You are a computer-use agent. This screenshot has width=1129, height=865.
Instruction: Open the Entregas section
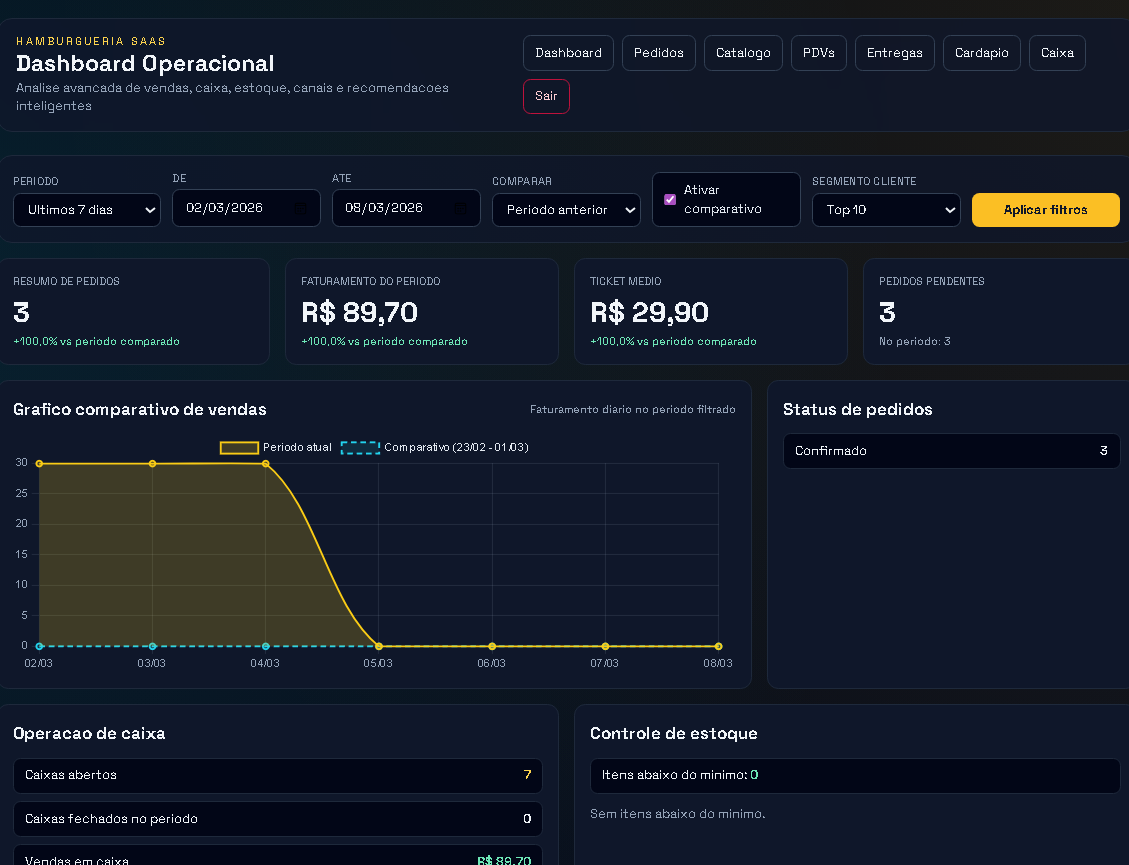[894, 52]
